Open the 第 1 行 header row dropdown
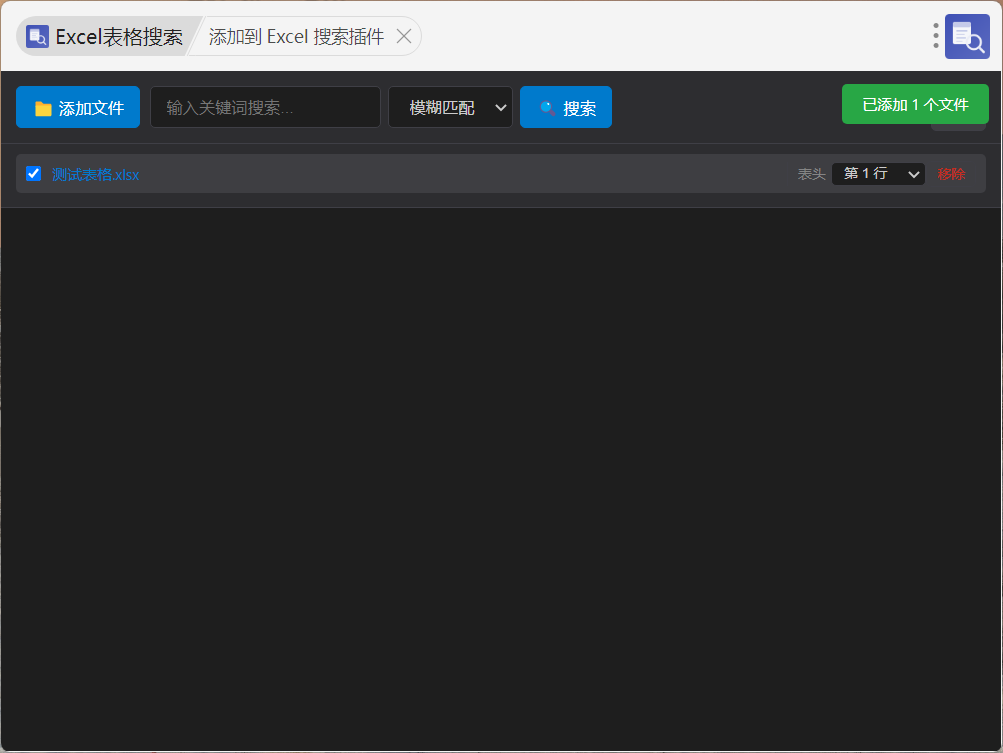The height and width of the screenshot is (753, 1003). 878,173
